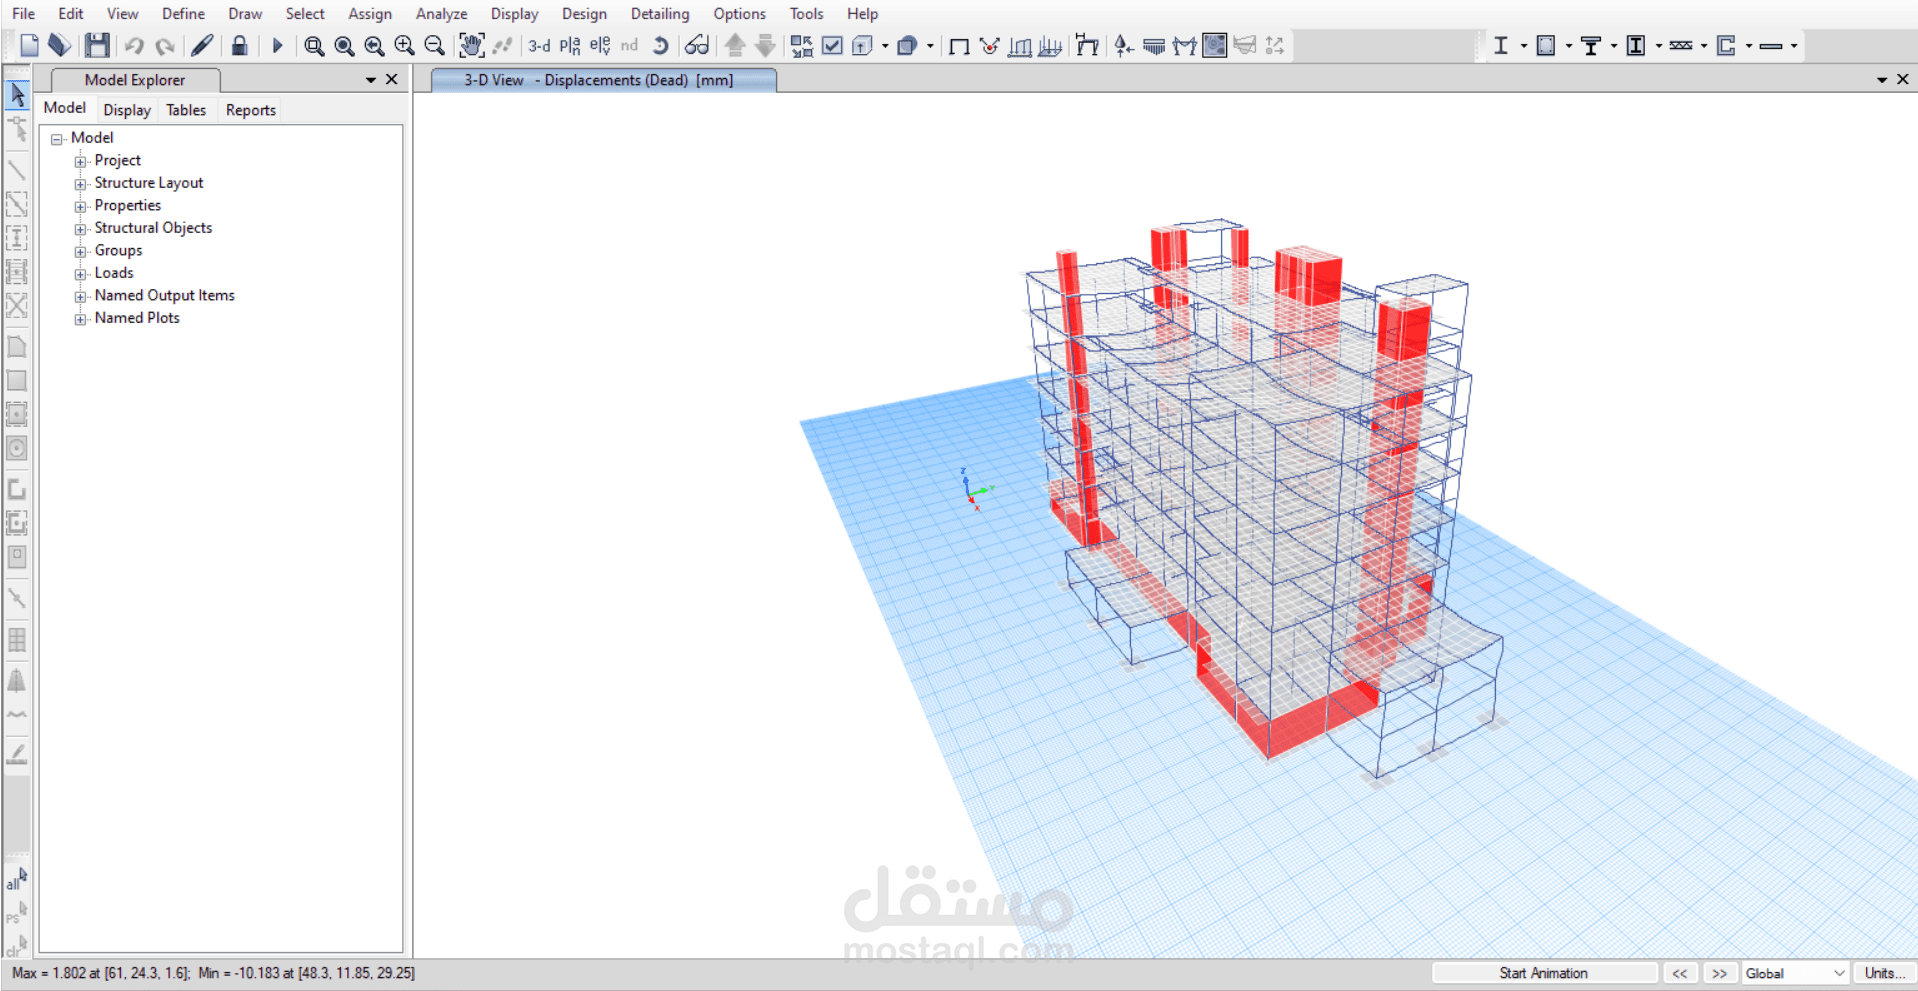Click the >> next step button

click(x=1719, y=973)
